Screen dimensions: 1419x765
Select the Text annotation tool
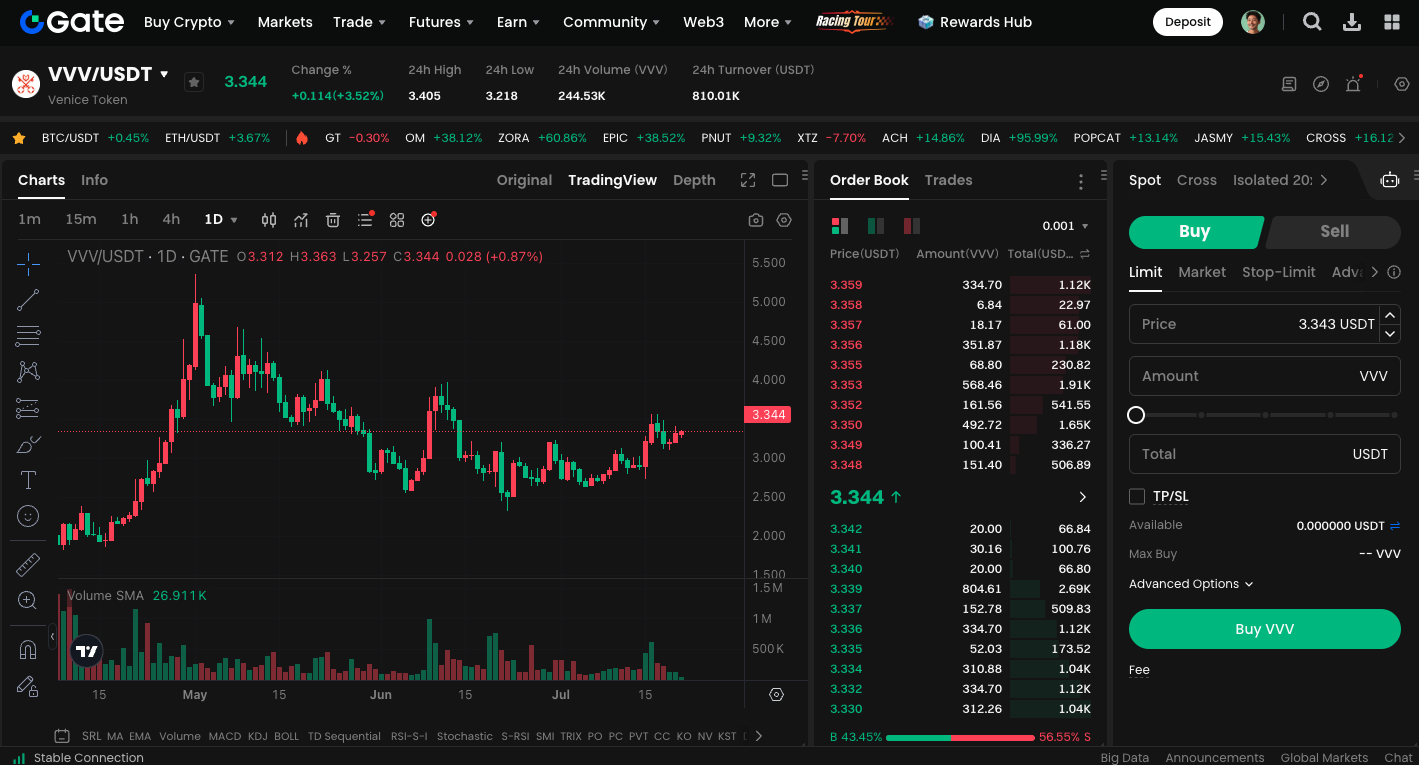28,480
